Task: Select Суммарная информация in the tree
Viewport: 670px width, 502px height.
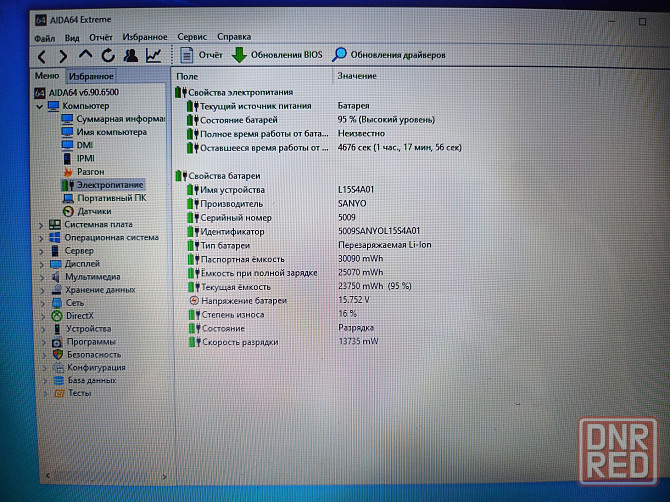Action: tap(113, 119)
